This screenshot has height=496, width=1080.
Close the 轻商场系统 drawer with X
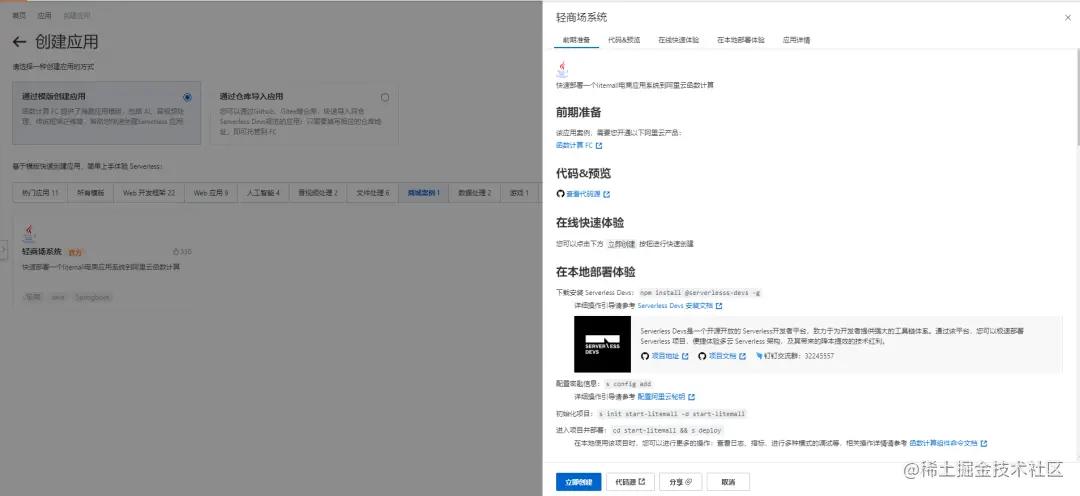1068,18
